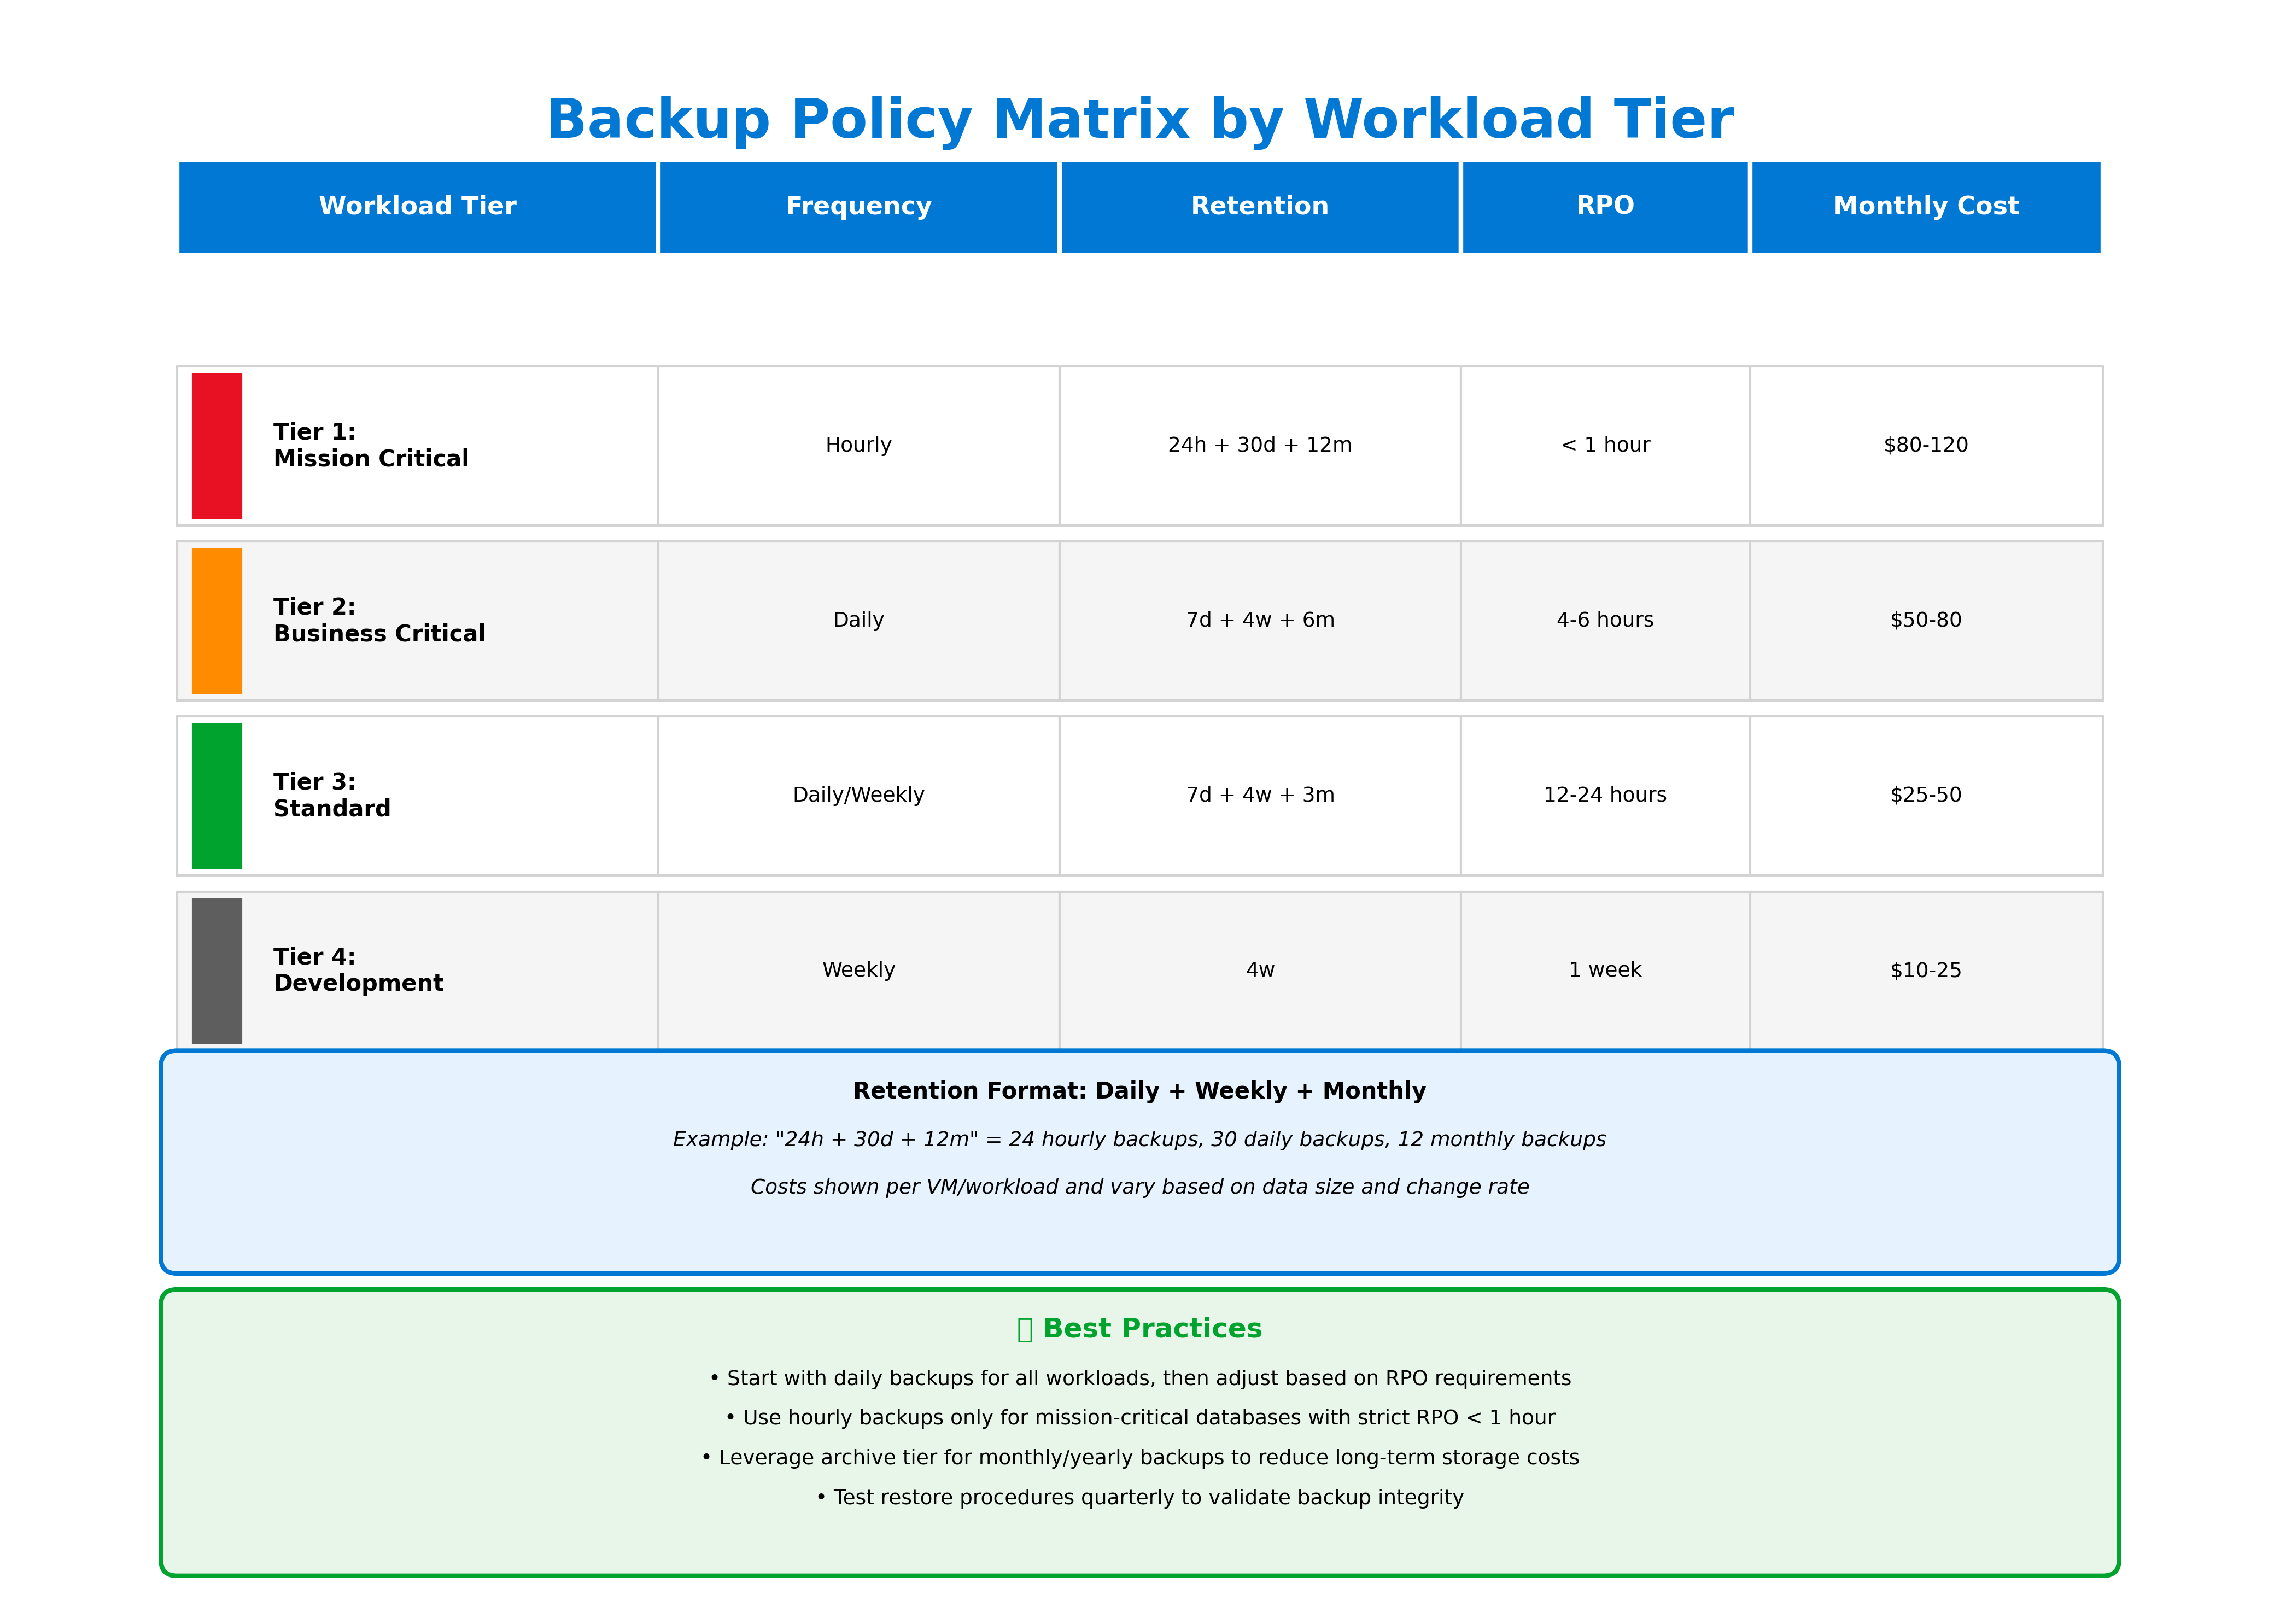
Task: Select the Tier 2: Business Critical label
Action: tap(378, 620)
